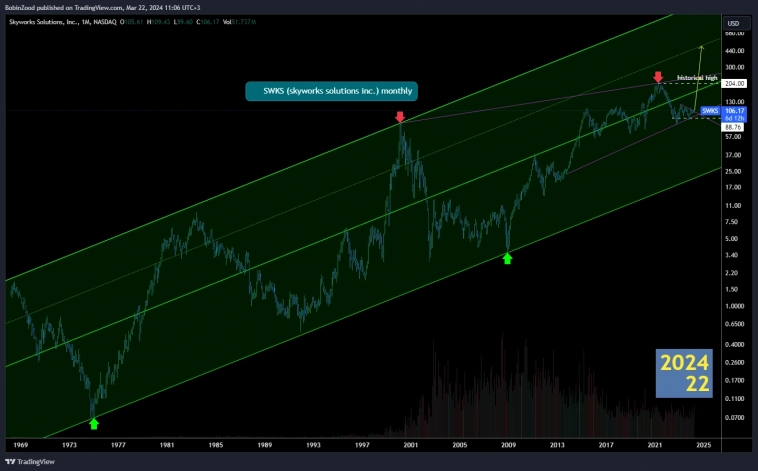Click the green arrow under the 1975 low

[x=94, y=424]
